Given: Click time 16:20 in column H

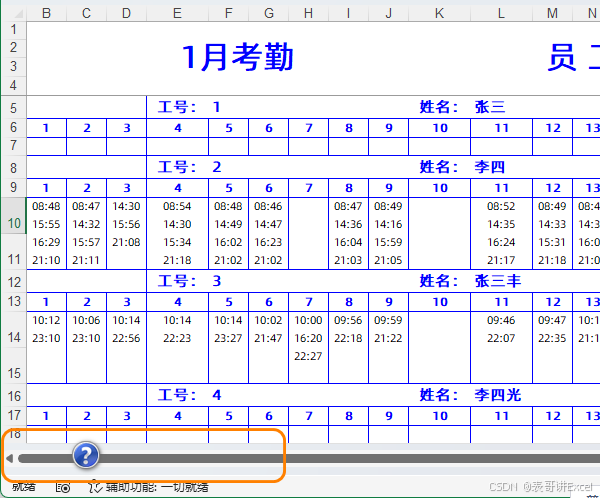Looking at the screenshot, I should [x=308, y=338].
